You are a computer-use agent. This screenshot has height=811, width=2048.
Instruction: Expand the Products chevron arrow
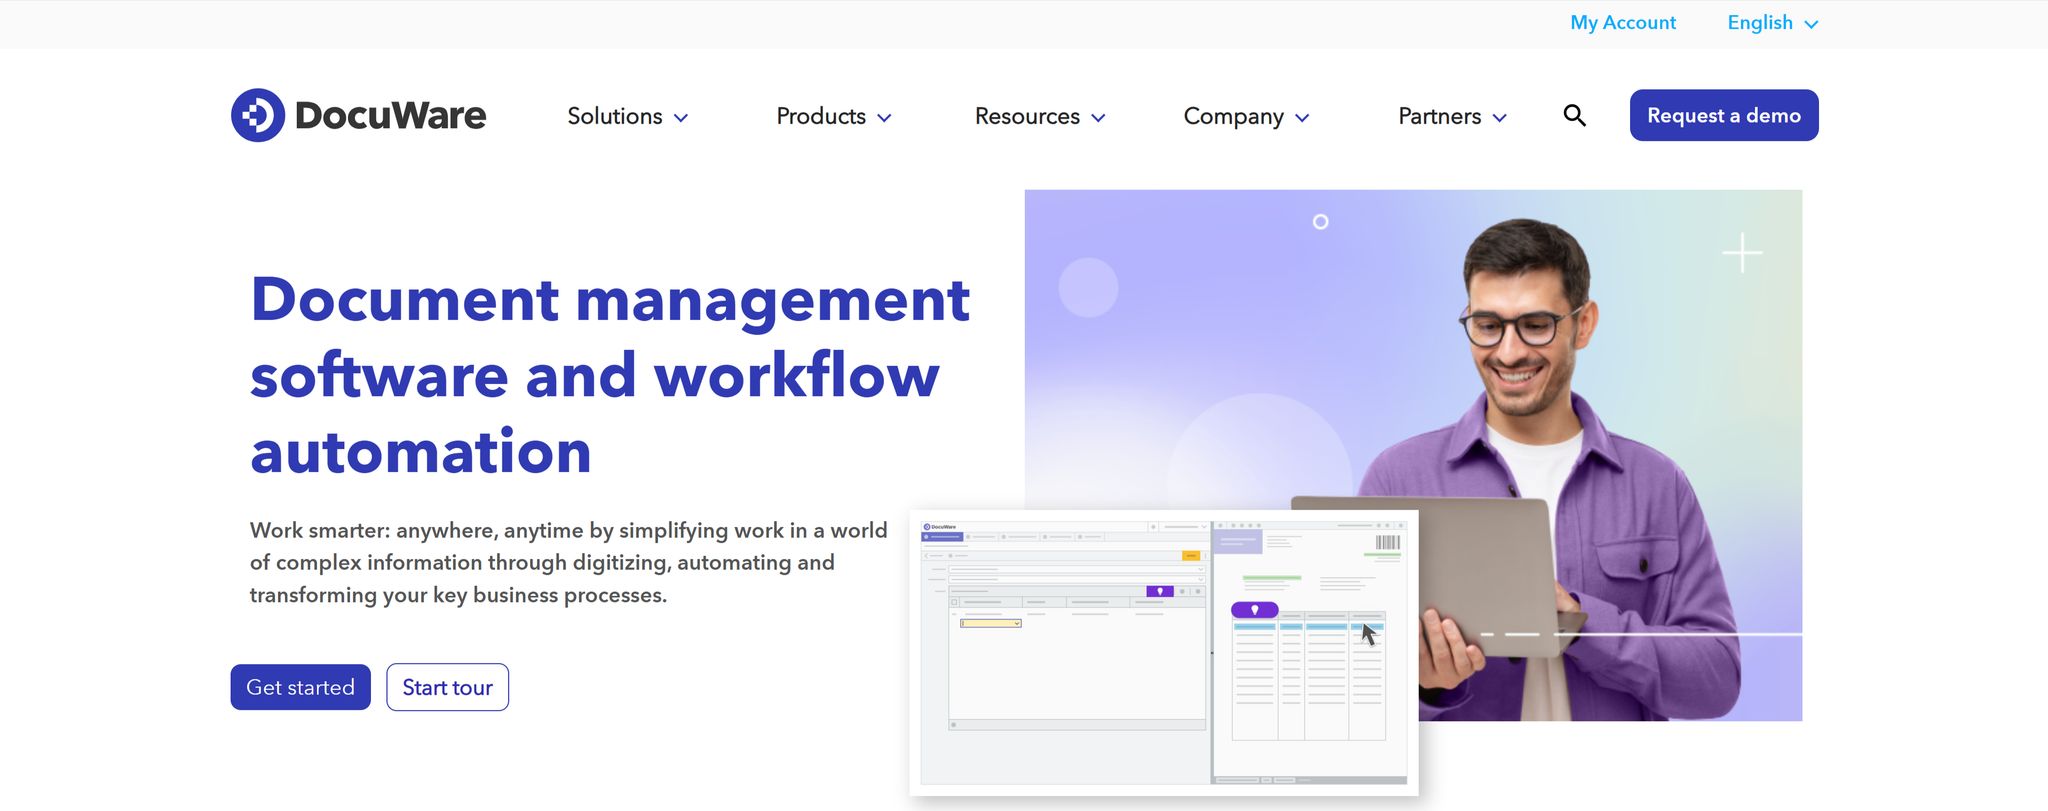tap(884, 118)
